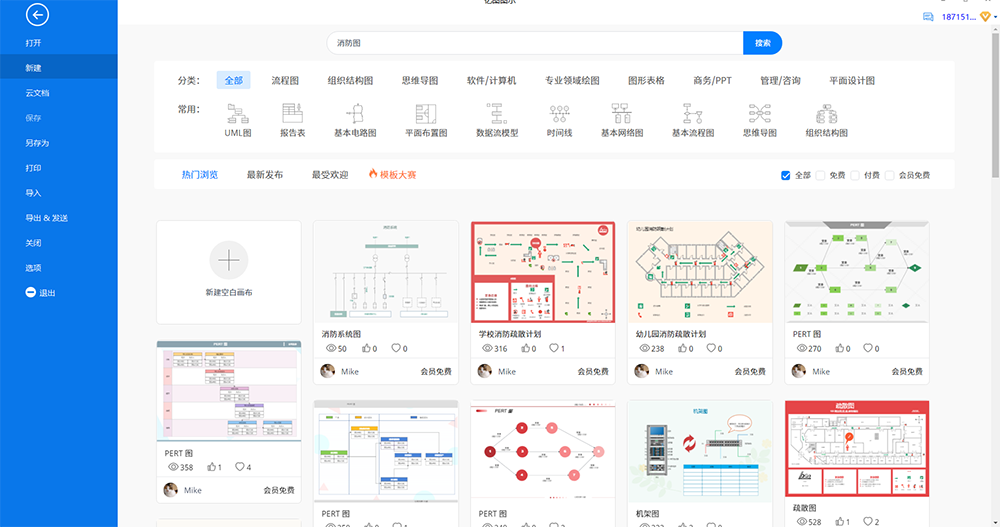Switch to the 最受欢迎 tab
This screenshot has width=1000, height=527.
click(x=330, y=175)
